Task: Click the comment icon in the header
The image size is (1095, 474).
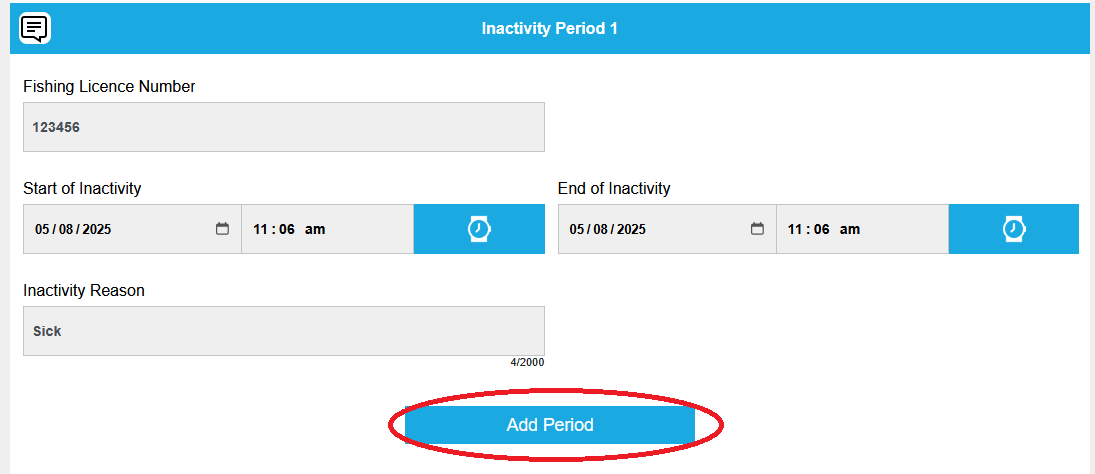Action: [35, 28]
